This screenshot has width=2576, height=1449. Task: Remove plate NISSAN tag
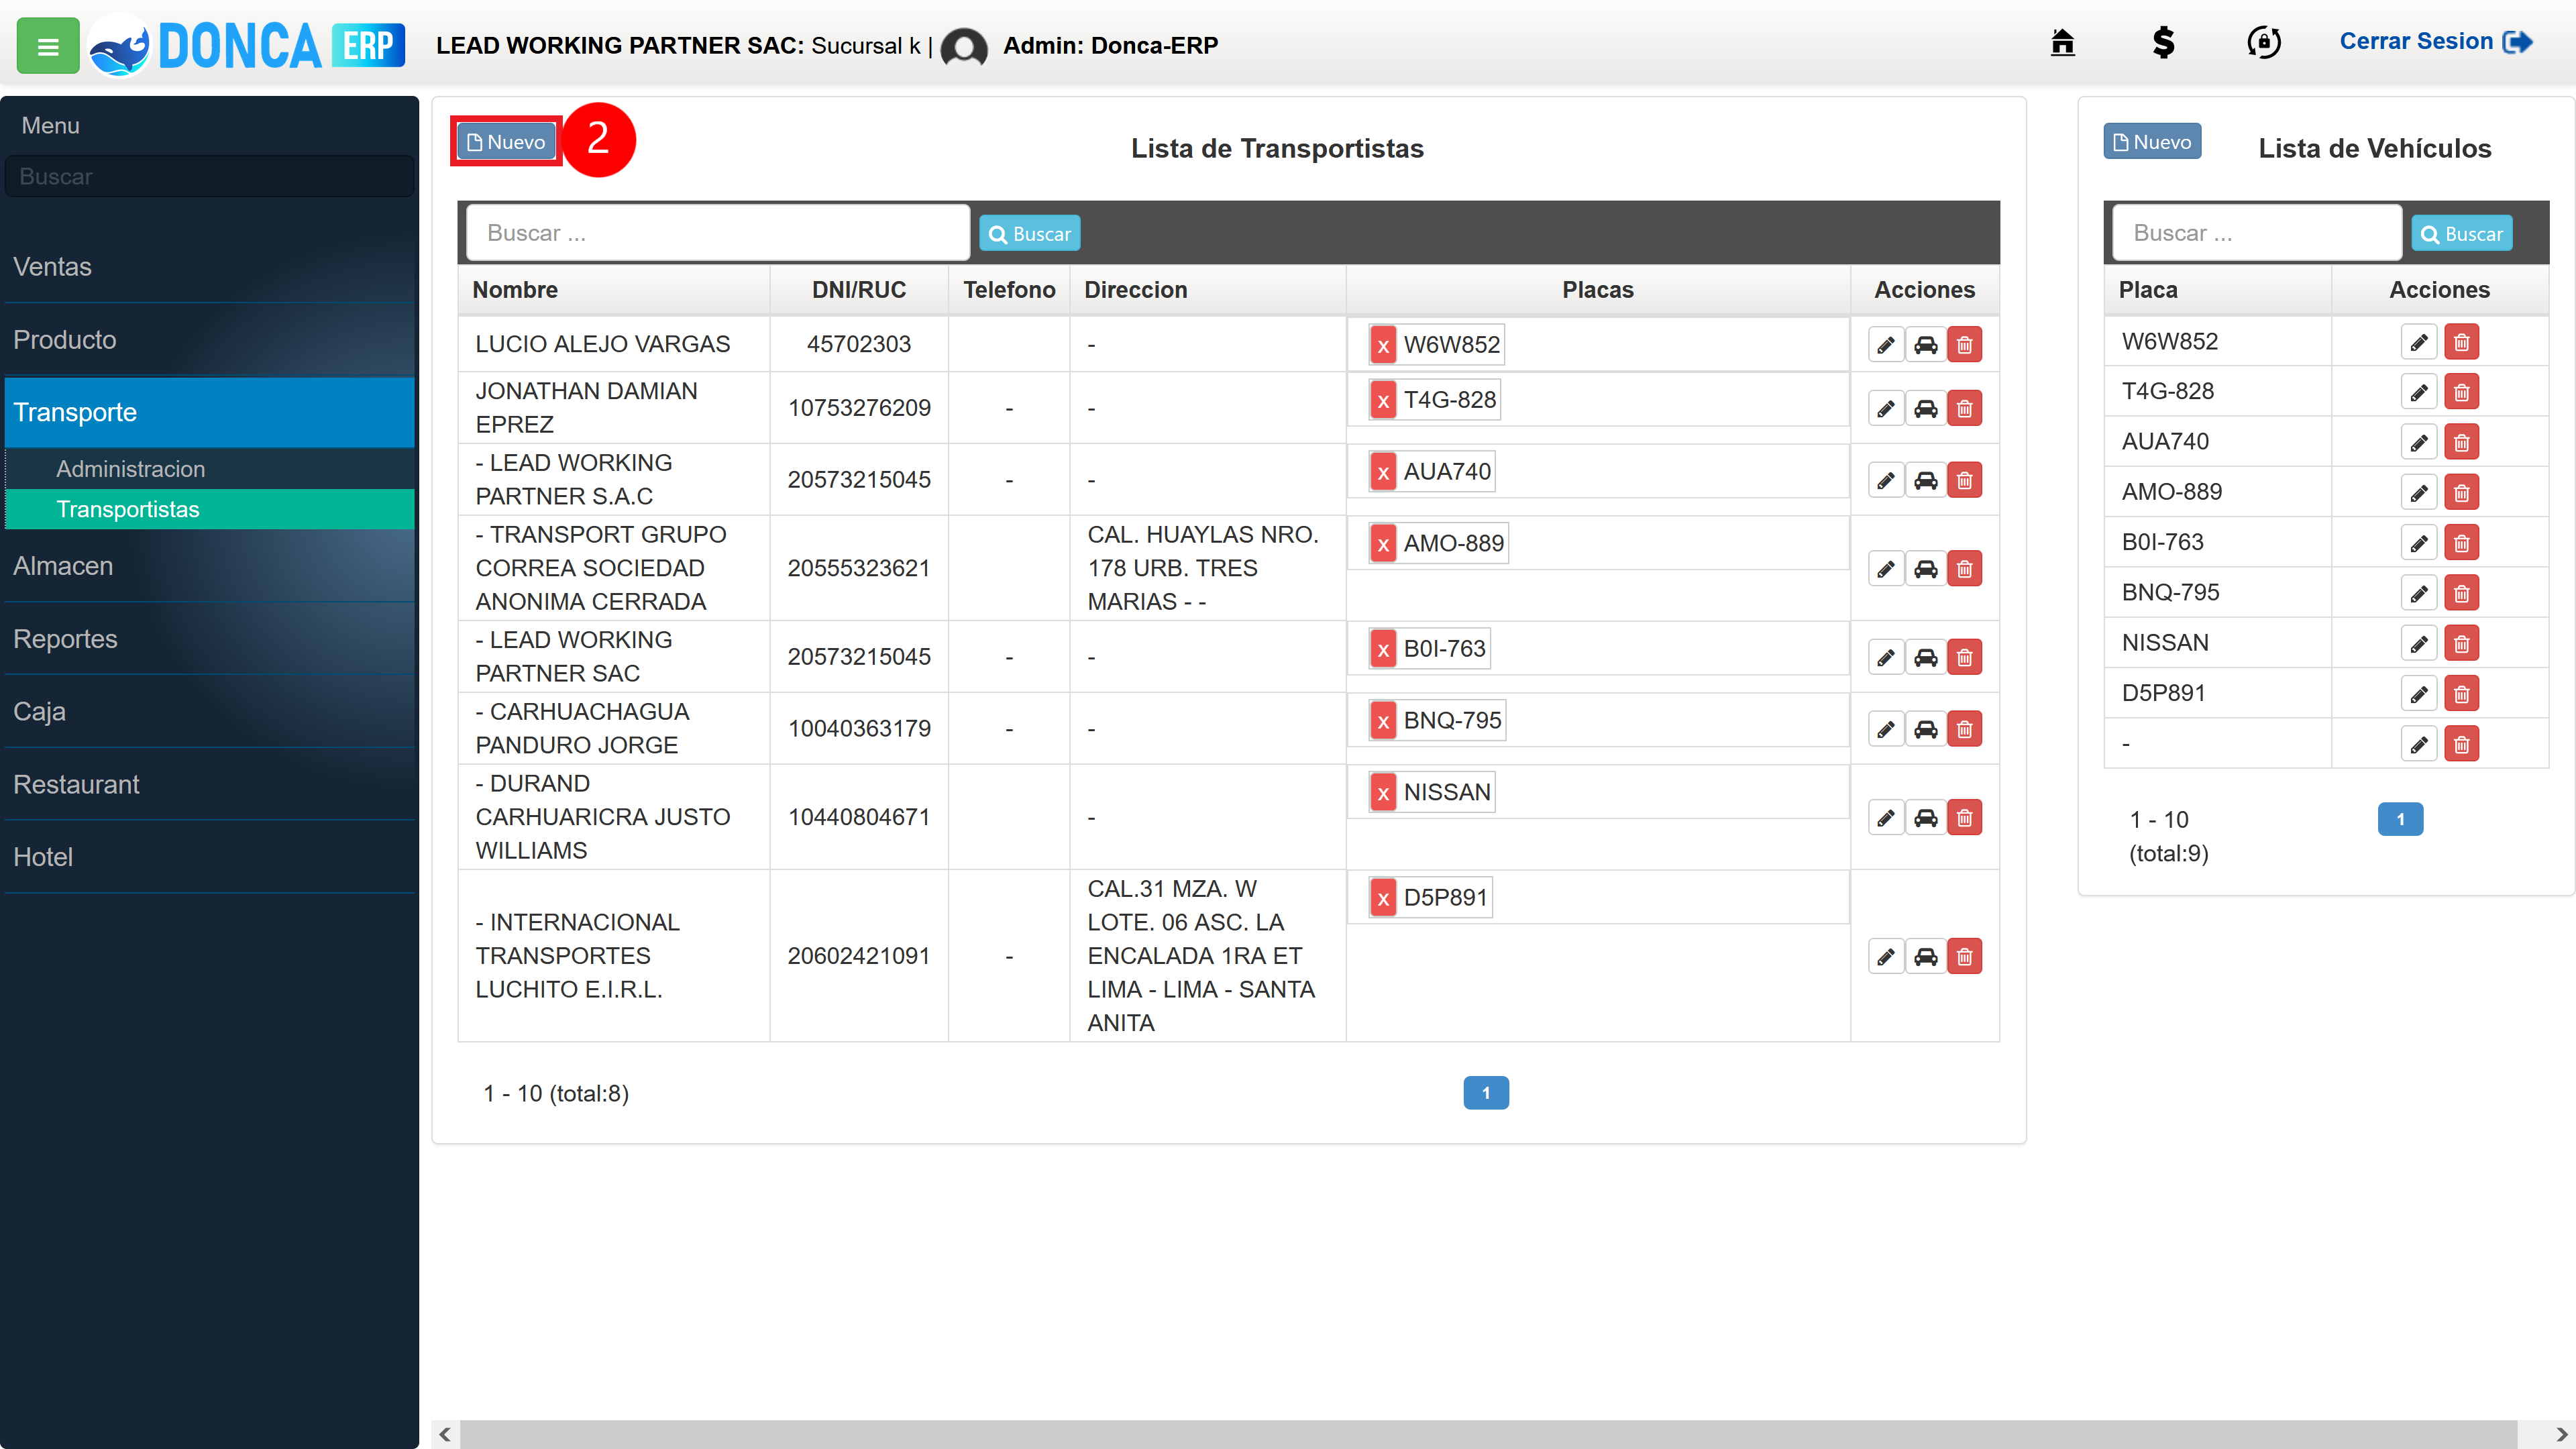[1383, 793]
